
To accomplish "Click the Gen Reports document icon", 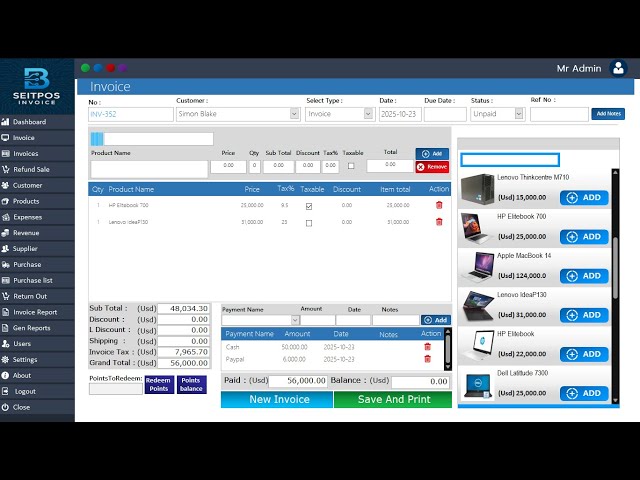I will tap(5, 328).
